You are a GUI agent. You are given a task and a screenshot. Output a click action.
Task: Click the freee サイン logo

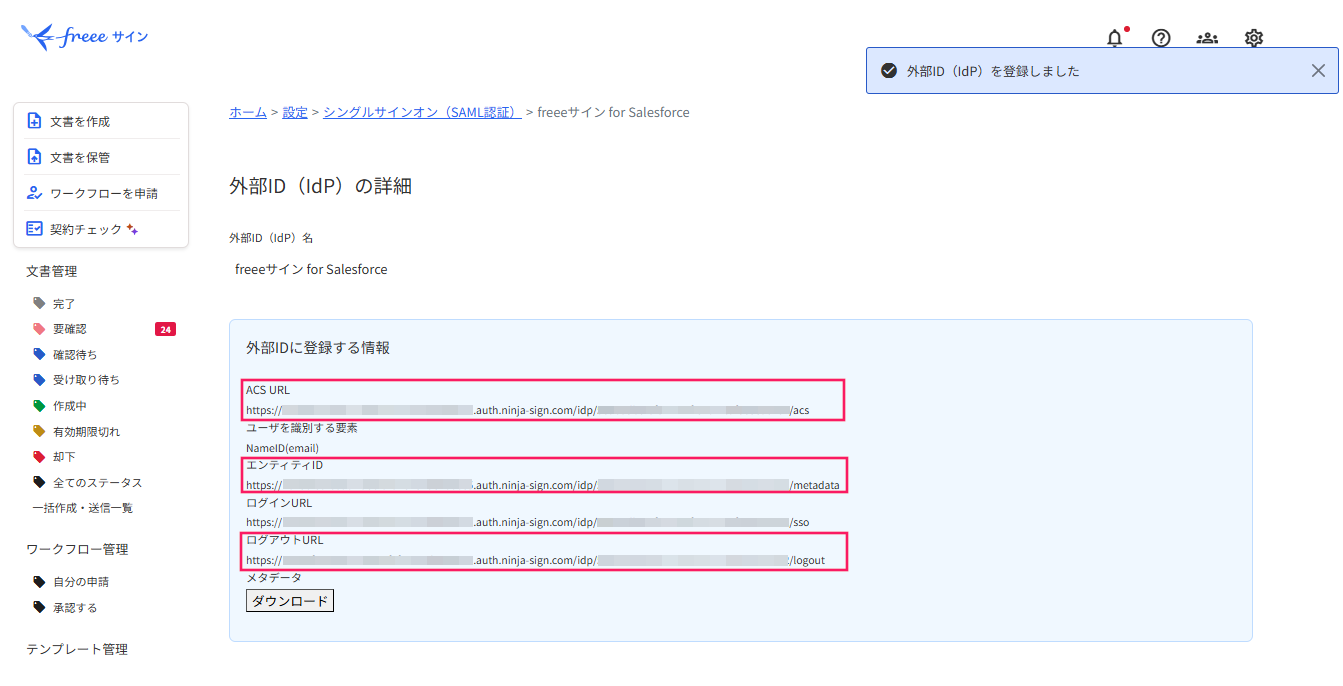click(84, 37)
